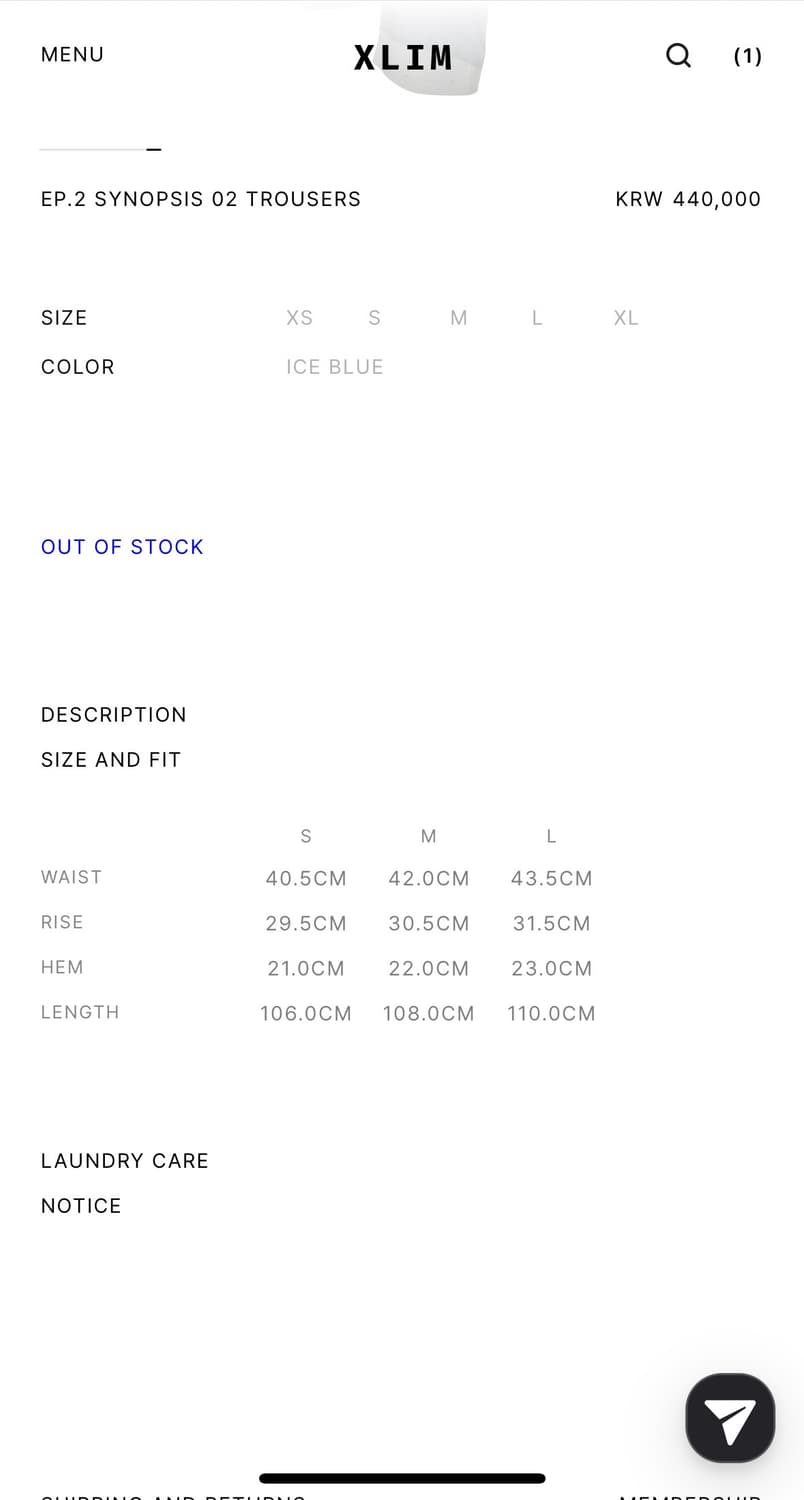The image size is (804, 1500).
Task: Open the cart showing (1) item
Action: click(747, 56)
